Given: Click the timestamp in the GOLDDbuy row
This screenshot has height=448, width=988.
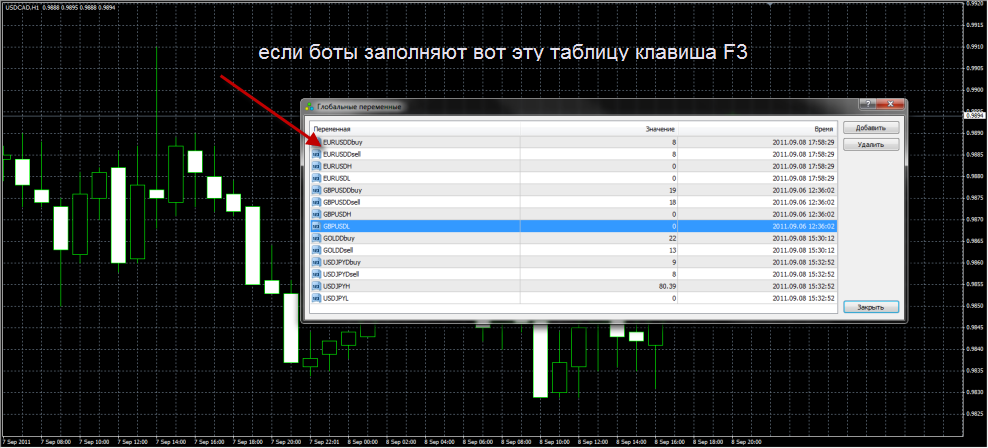Looking at the screenshot, I should coord(803,238).
